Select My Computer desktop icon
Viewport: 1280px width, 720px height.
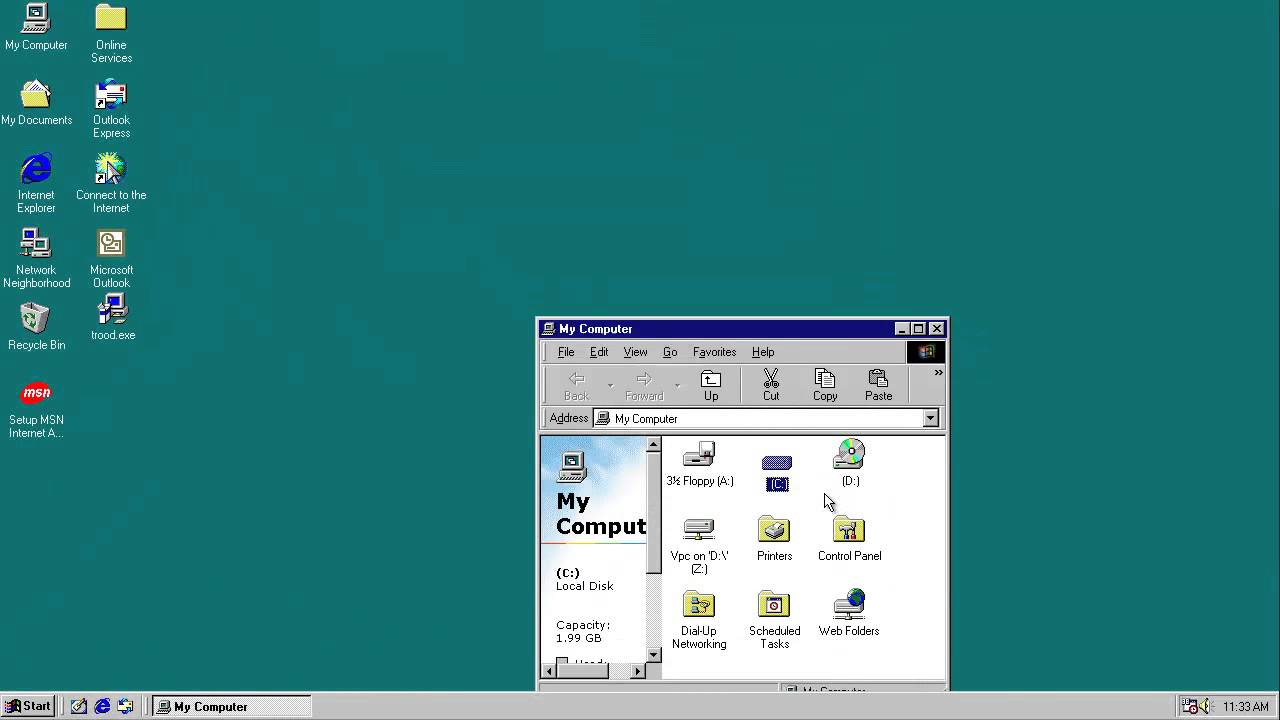pyautogui.click(x=36, y=27)
